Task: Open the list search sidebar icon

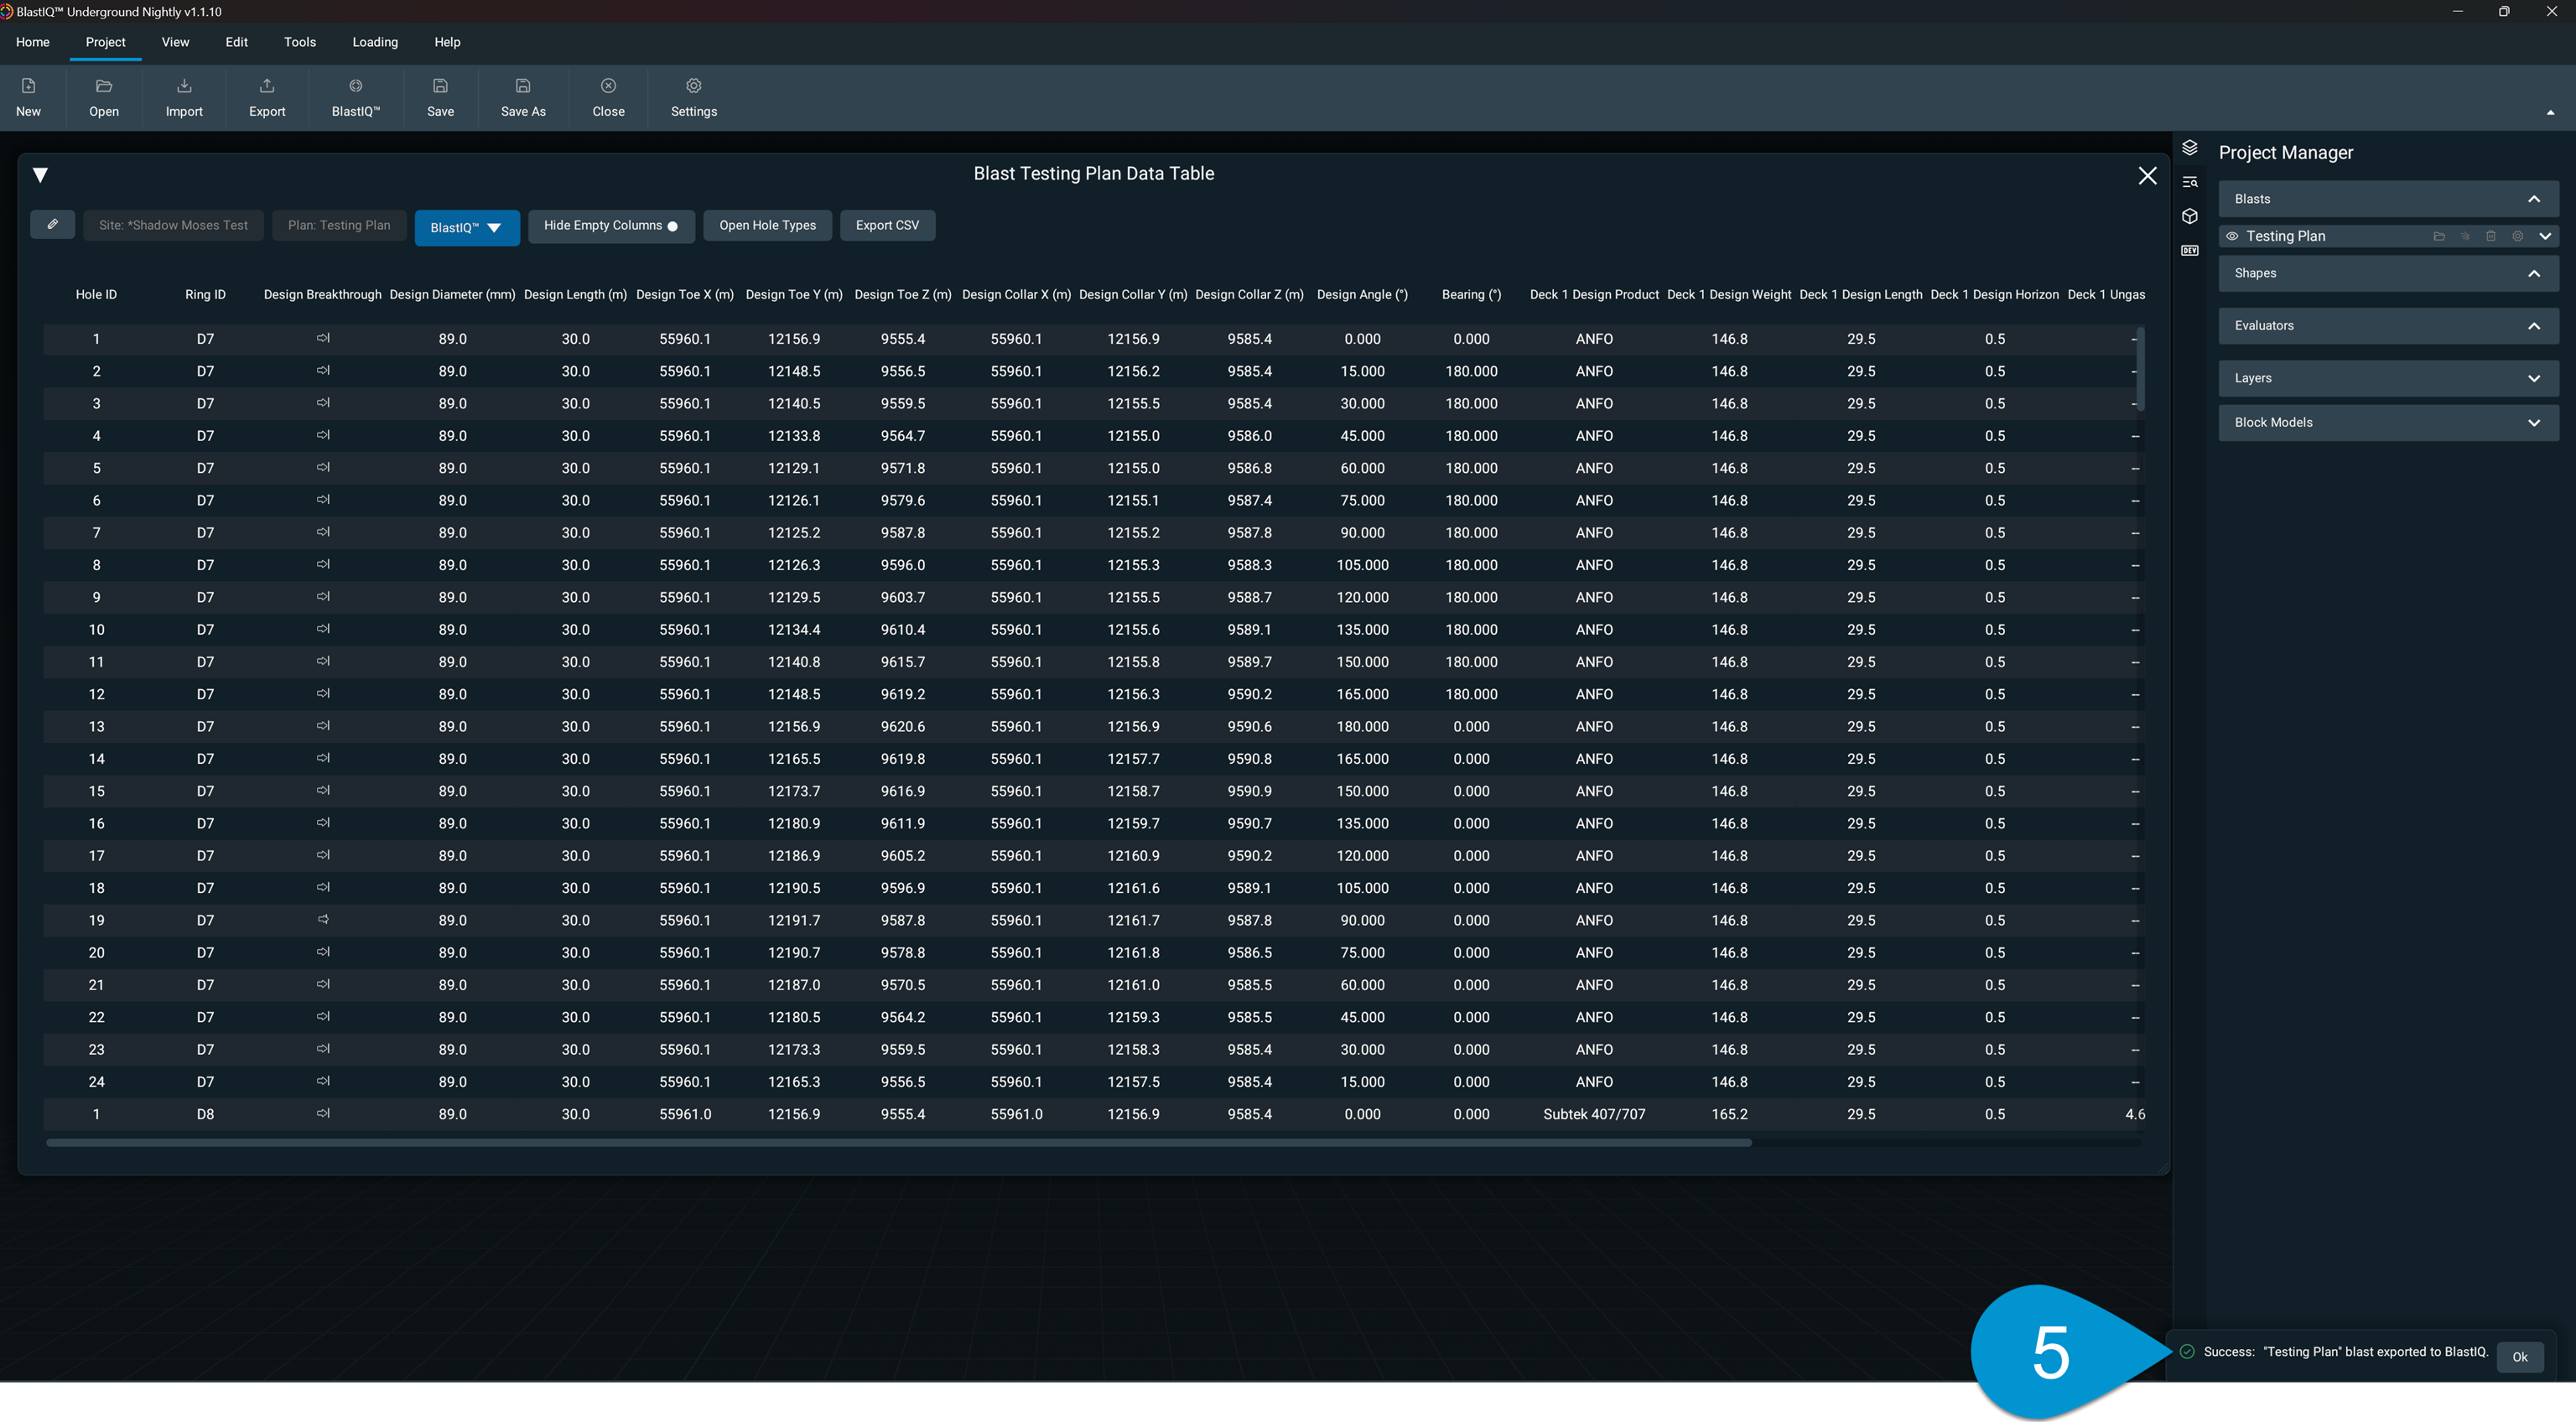Action: (x=2189, y=182)
